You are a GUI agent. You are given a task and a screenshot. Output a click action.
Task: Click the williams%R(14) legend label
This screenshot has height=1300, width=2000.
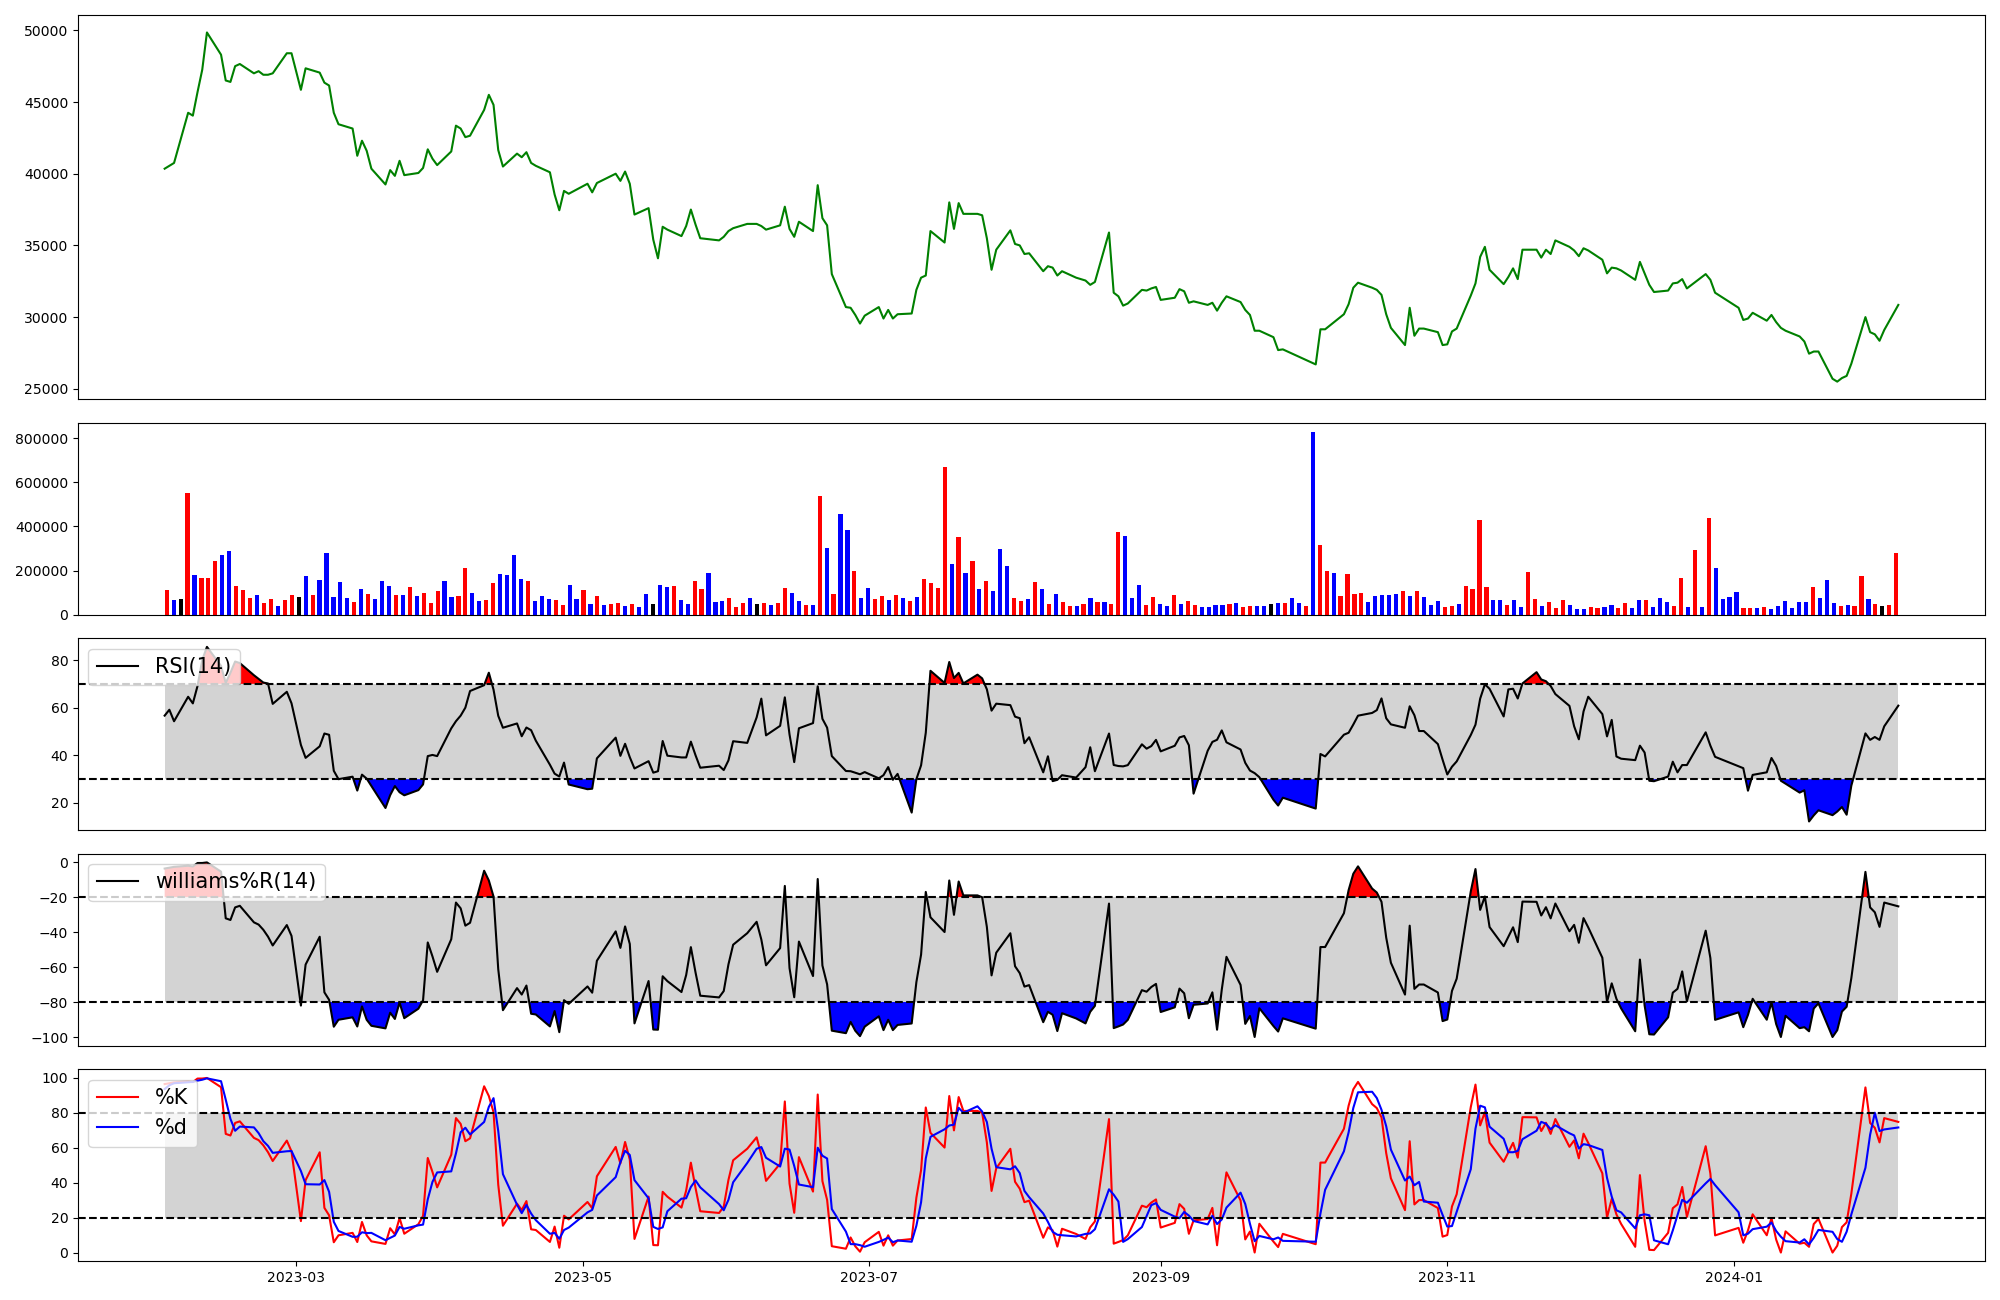236,881
